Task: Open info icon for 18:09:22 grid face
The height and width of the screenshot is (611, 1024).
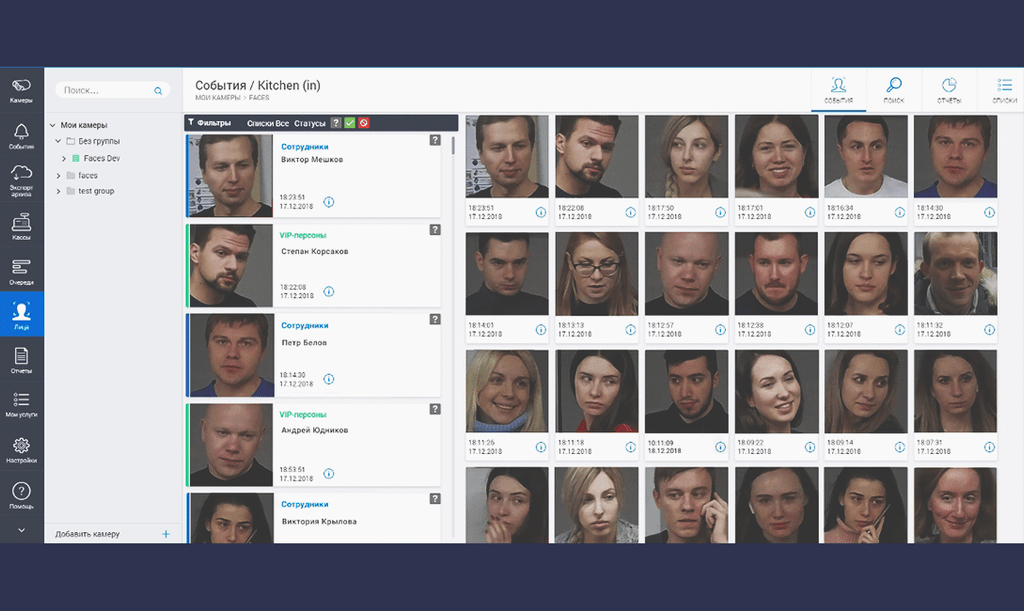Action: [810, 447]
